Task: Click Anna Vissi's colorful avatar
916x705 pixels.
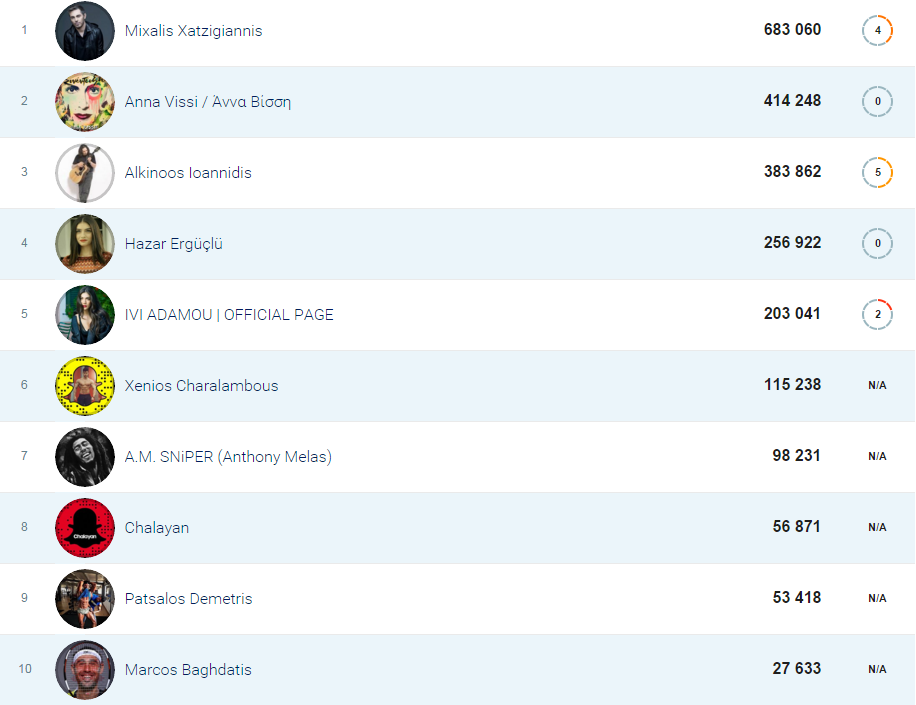Action: 85,102
